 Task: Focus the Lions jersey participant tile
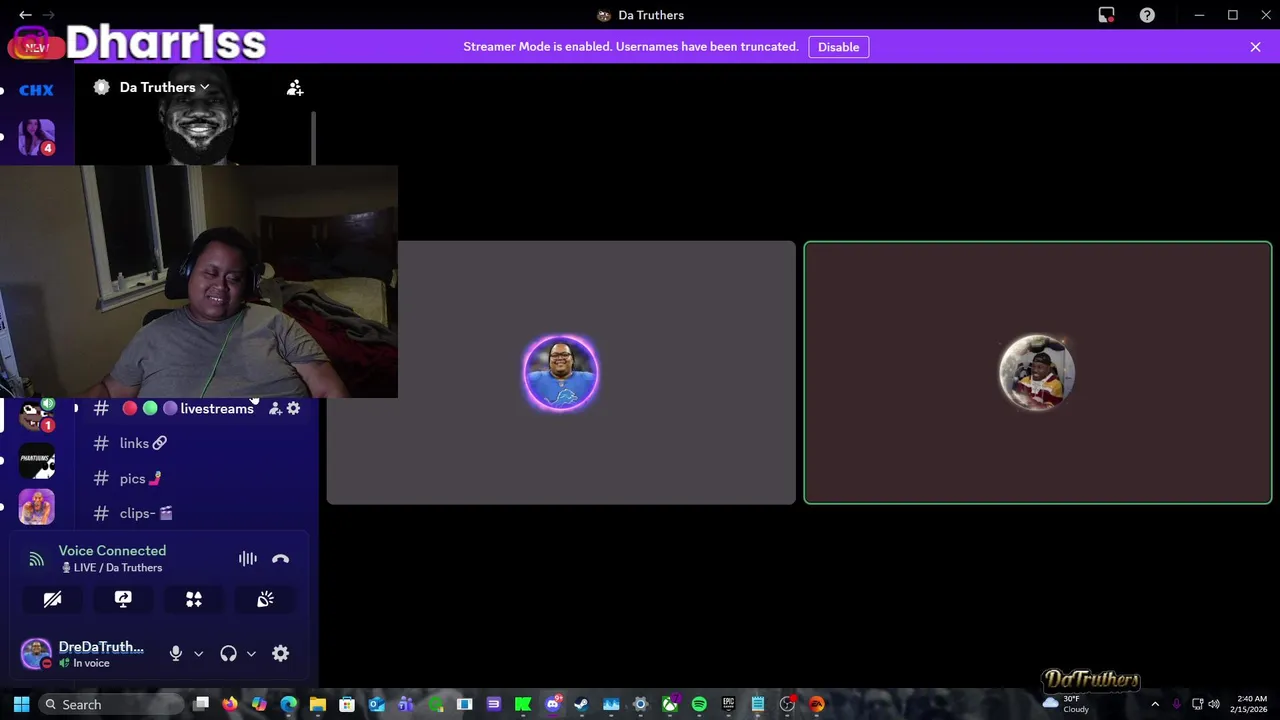coord(561,372)
